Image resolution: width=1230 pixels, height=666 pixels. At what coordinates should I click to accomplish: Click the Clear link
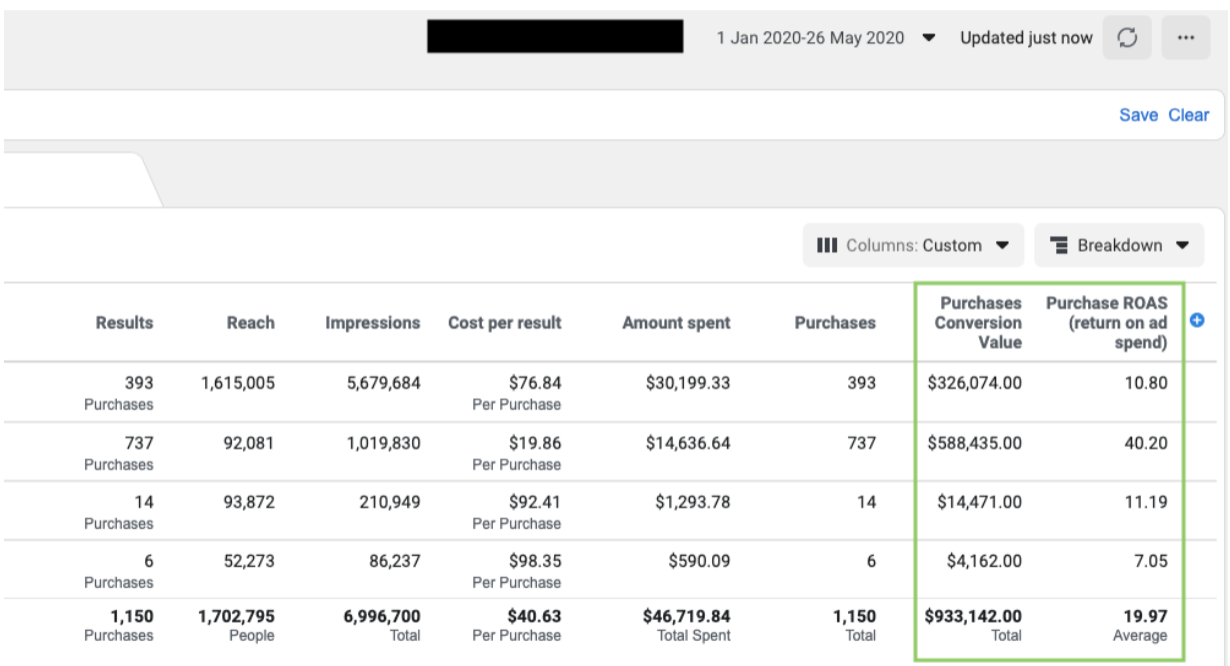1188,115
